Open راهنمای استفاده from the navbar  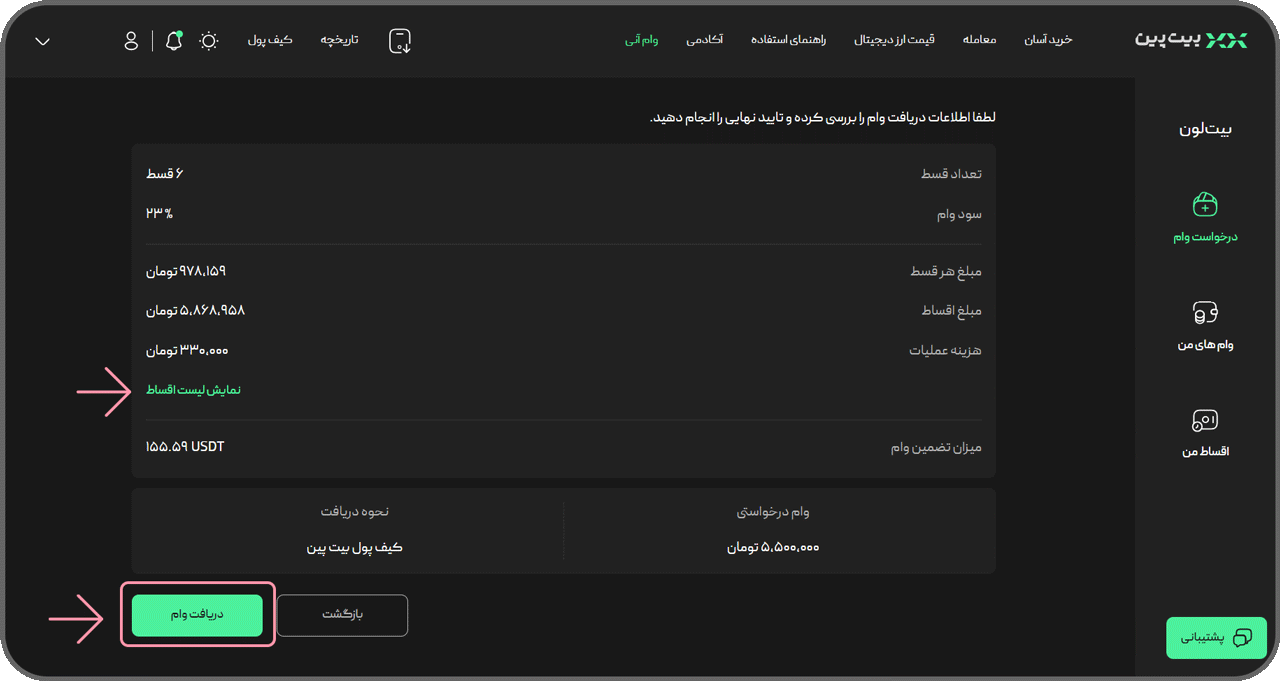(788, 40)
